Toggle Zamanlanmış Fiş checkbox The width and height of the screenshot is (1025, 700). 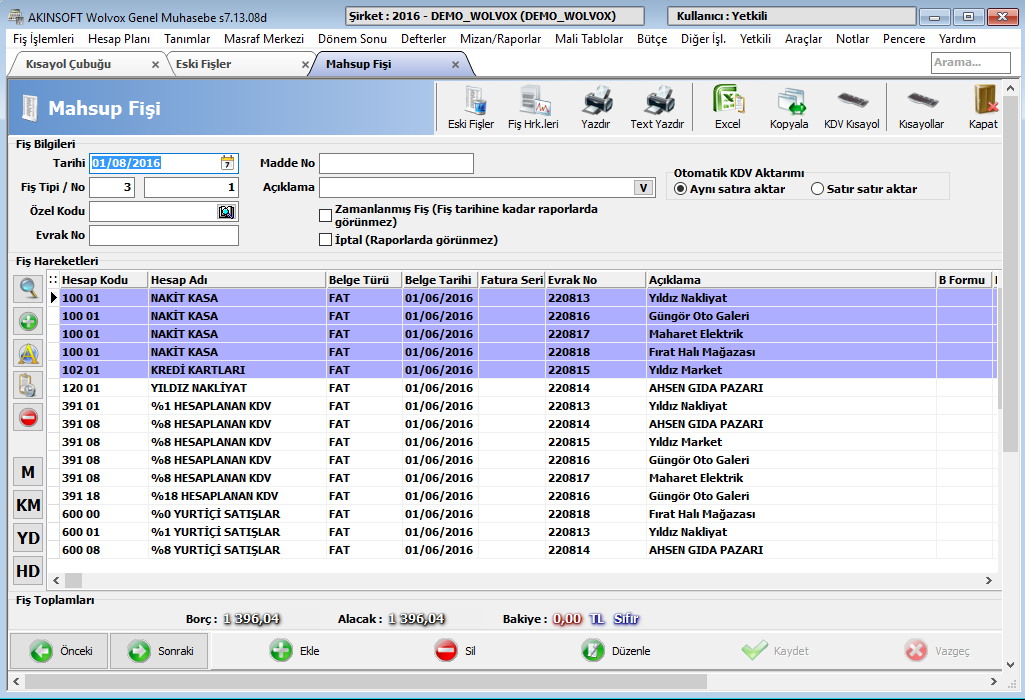pyautogui.click(x=326, y=216)
